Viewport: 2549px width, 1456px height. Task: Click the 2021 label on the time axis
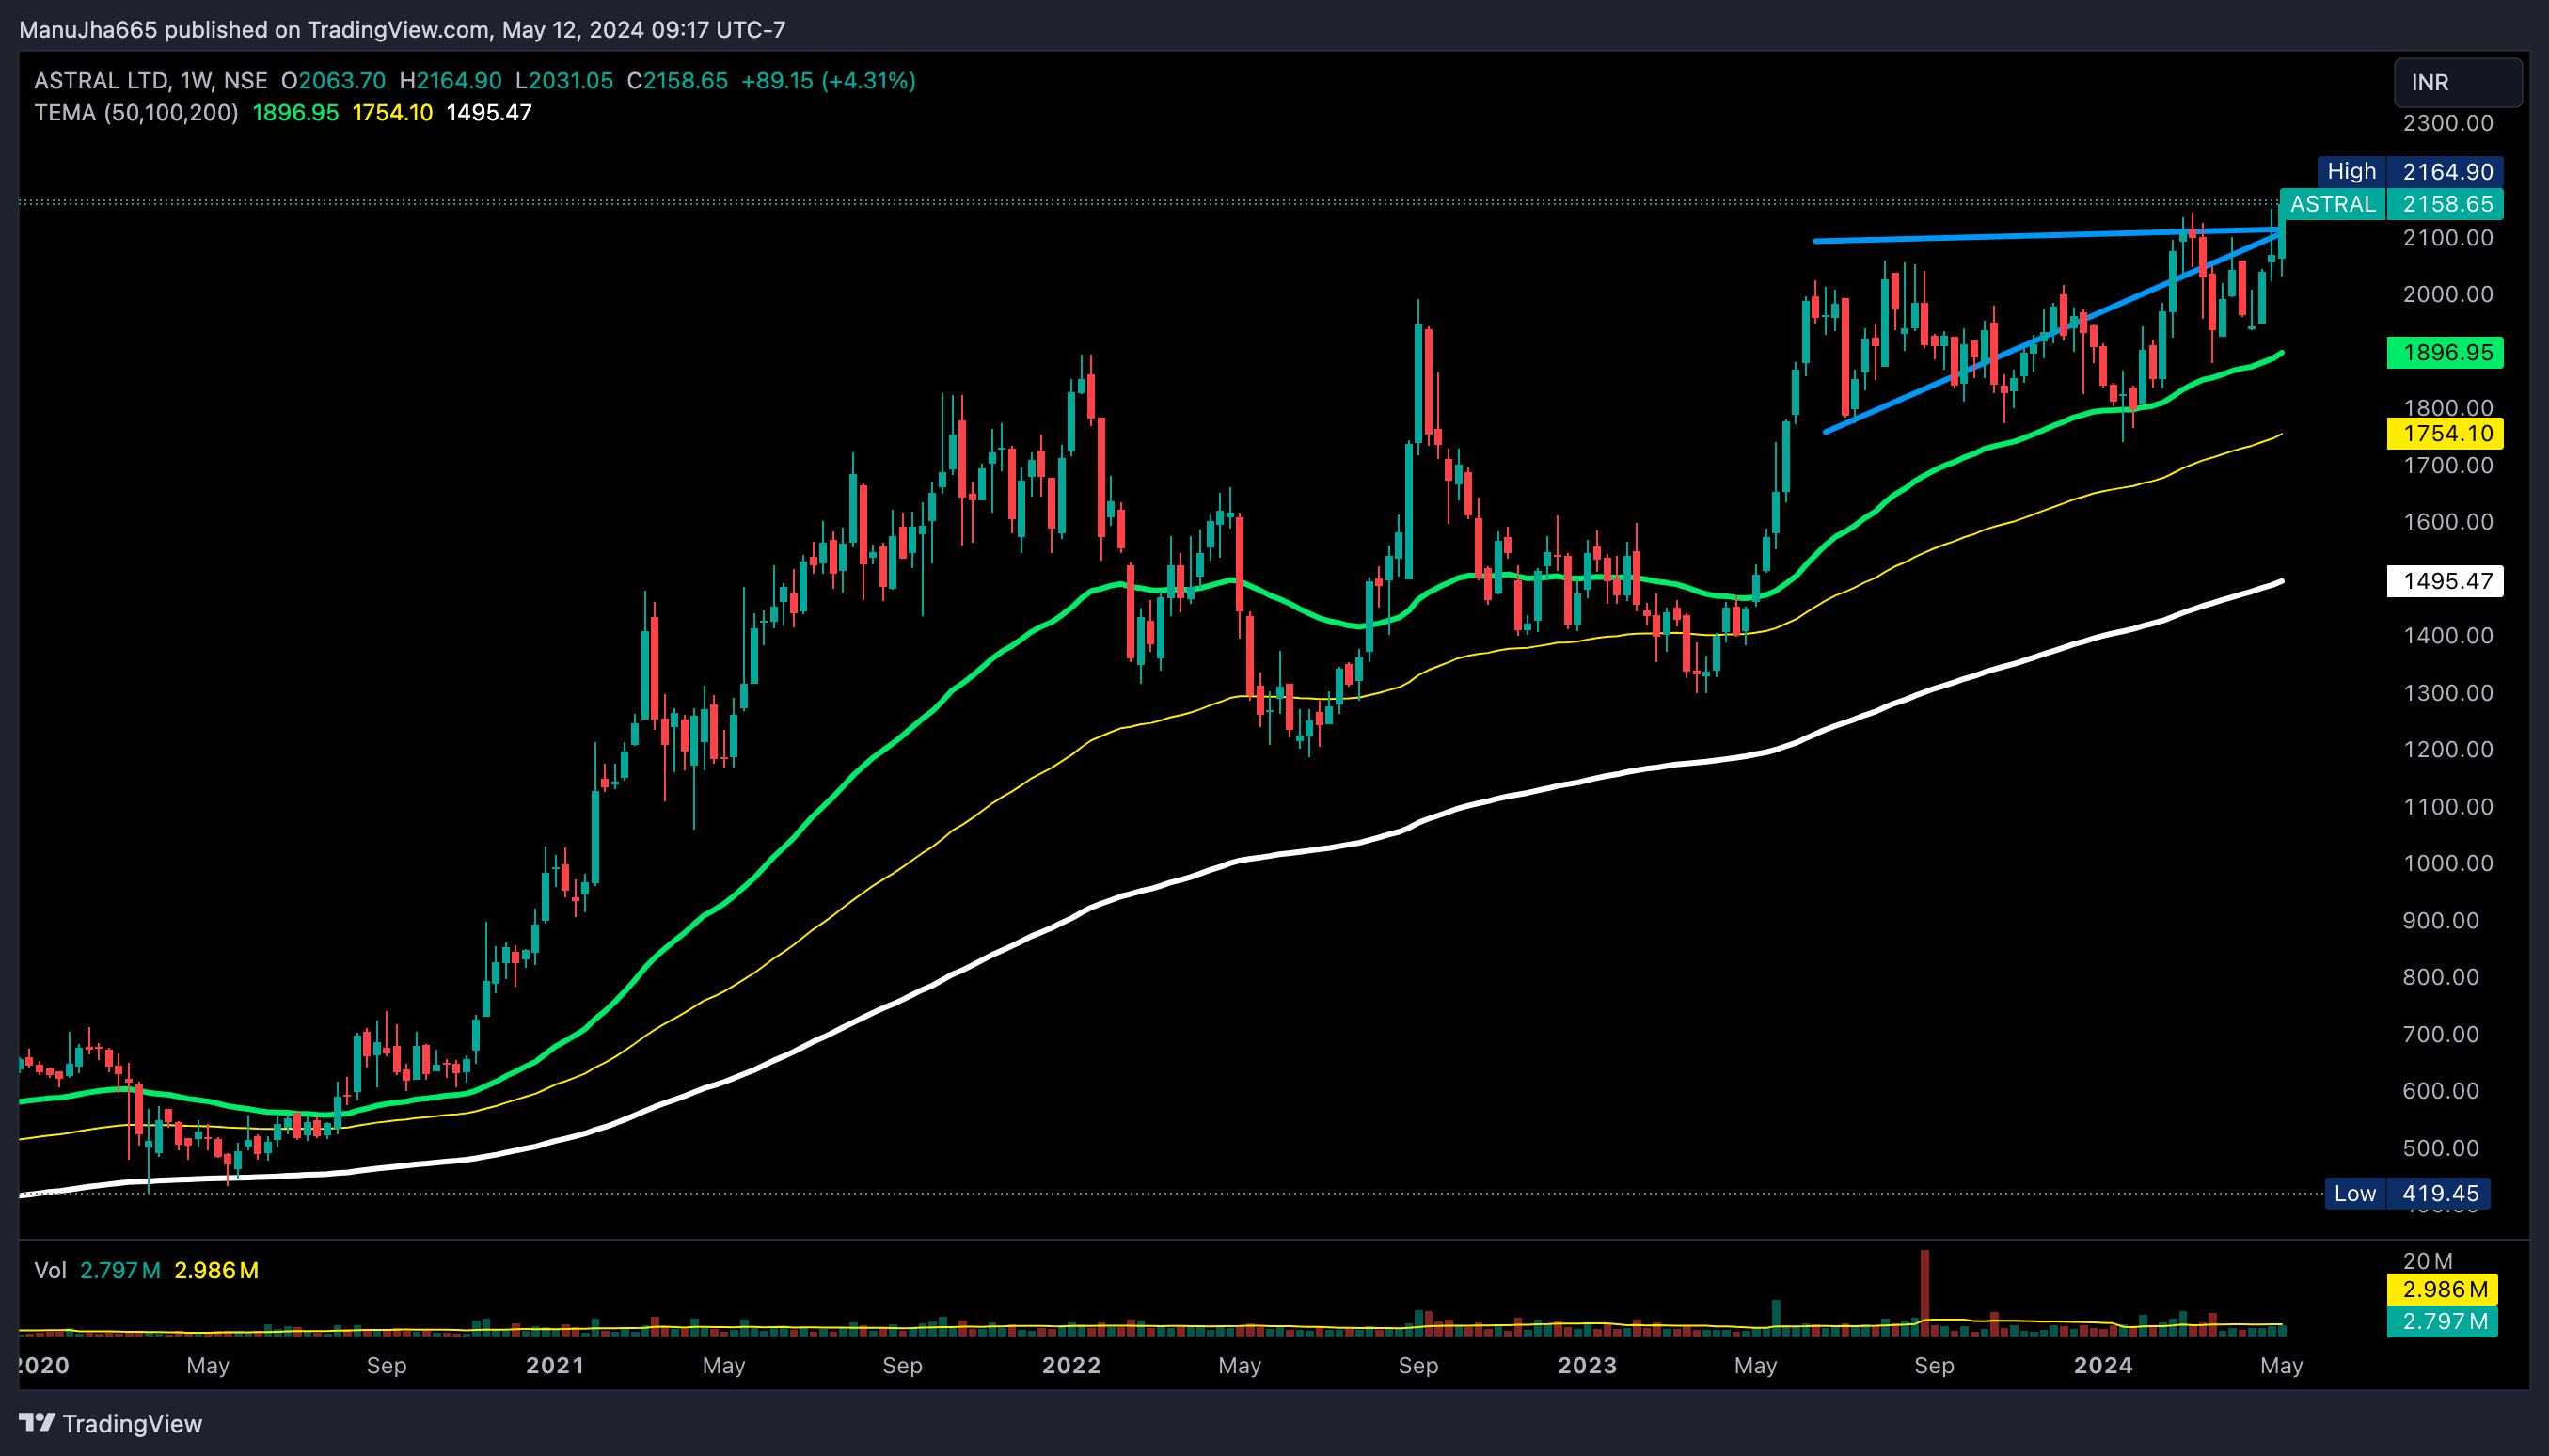555,1365
